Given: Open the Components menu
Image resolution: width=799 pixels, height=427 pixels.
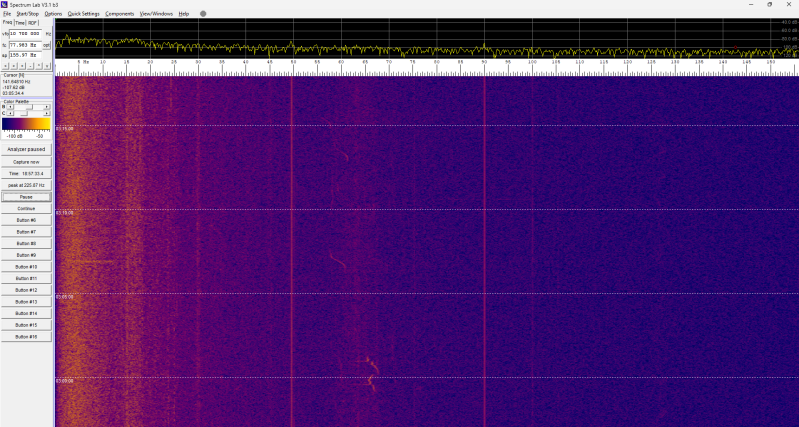Looking at the screenshot, I should pos(120,14).
